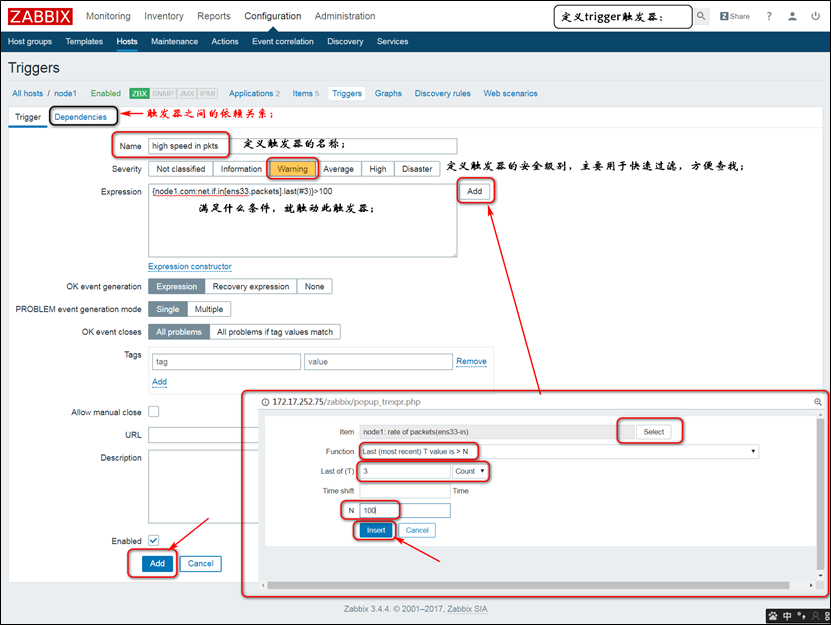Choose All problems if tag values match
831x625 pixels.
click(x=275, y=332)
